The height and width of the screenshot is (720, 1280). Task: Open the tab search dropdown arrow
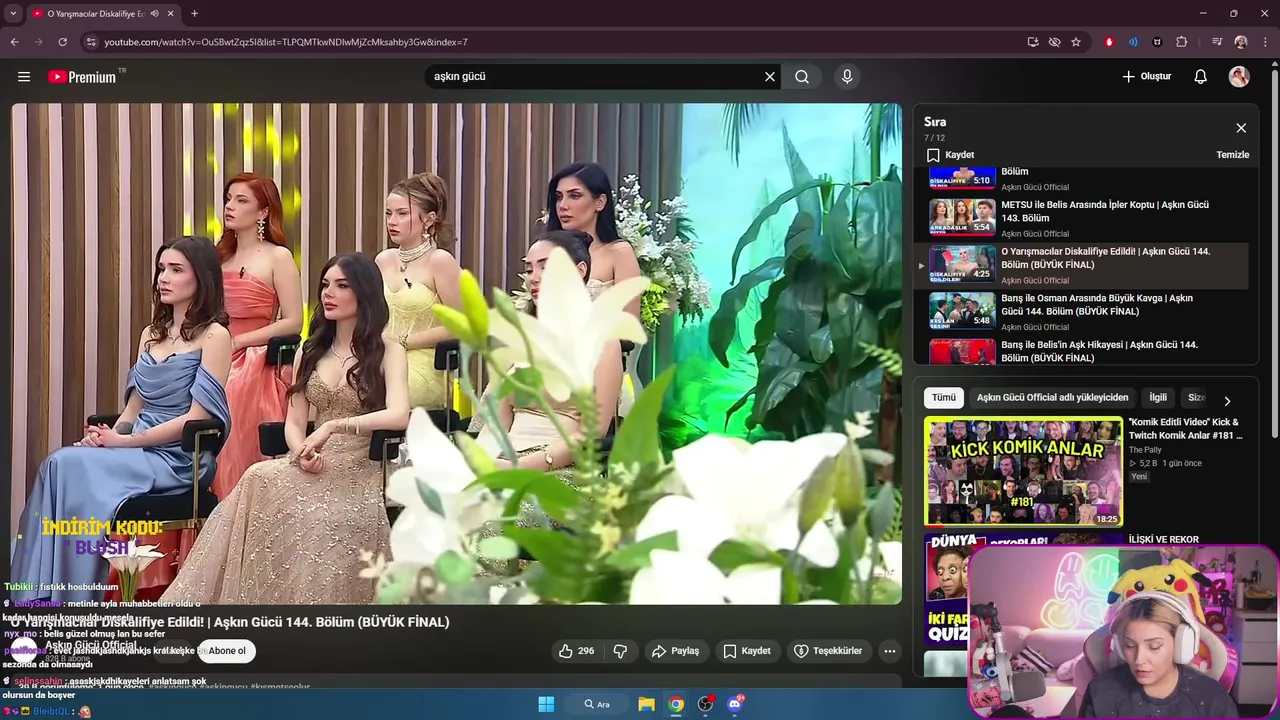(13, 14)
